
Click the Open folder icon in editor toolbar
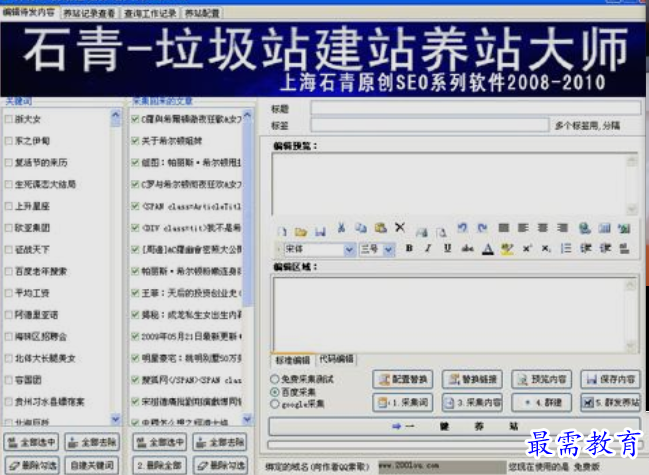pos(301,231)
